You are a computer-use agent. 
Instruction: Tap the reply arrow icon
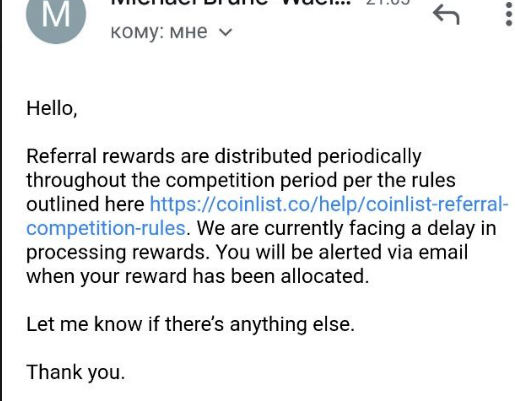446,15
